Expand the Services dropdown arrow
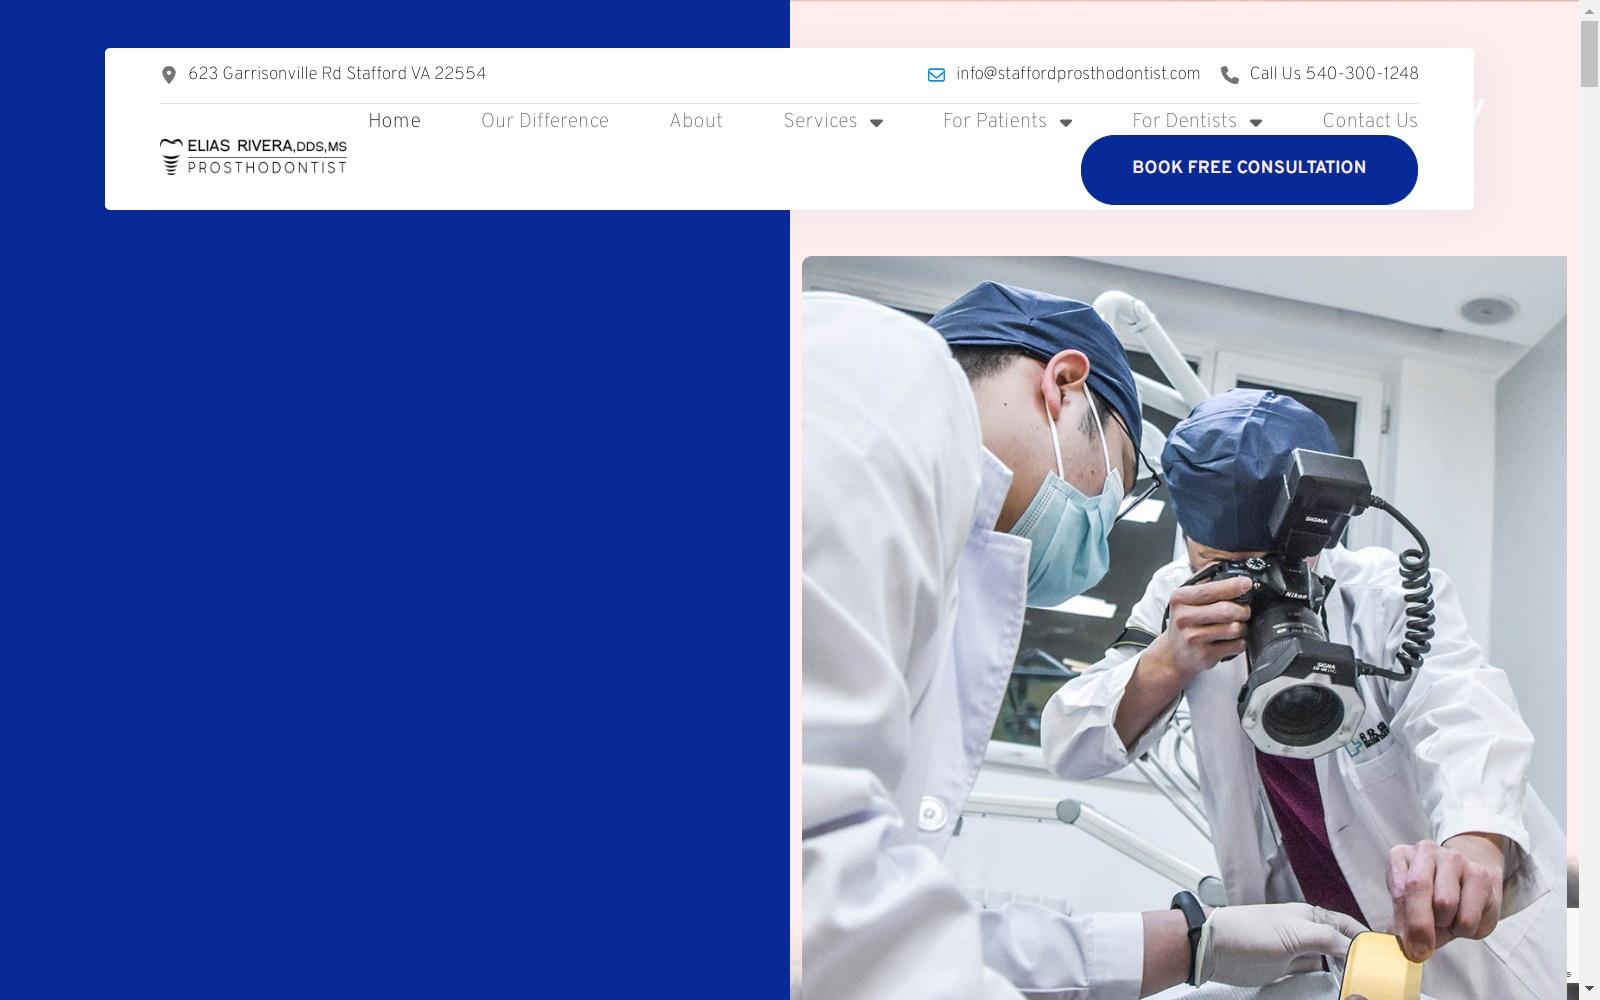The height and width of the screenshot is (1000, 1600). [x=876, y=123]
